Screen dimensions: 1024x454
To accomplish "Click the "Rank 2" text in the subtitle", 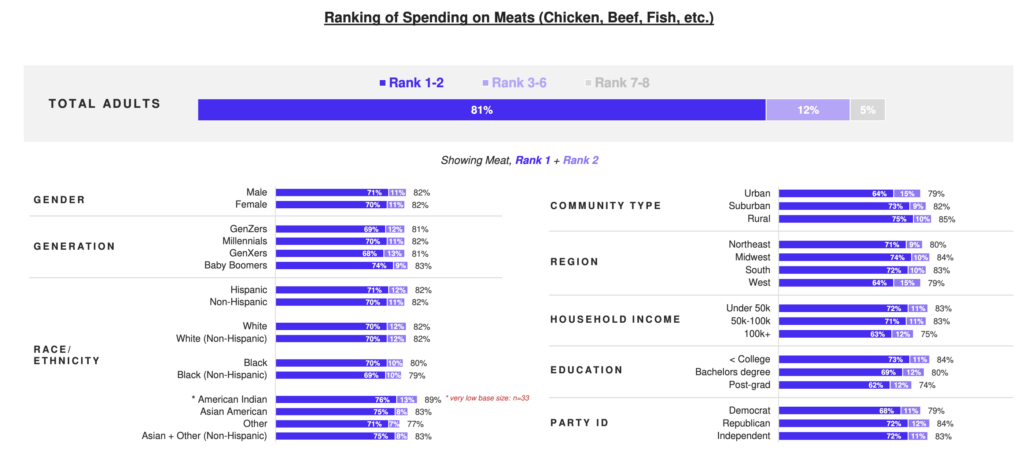I will pyautogui.click(x=581, y=160).
